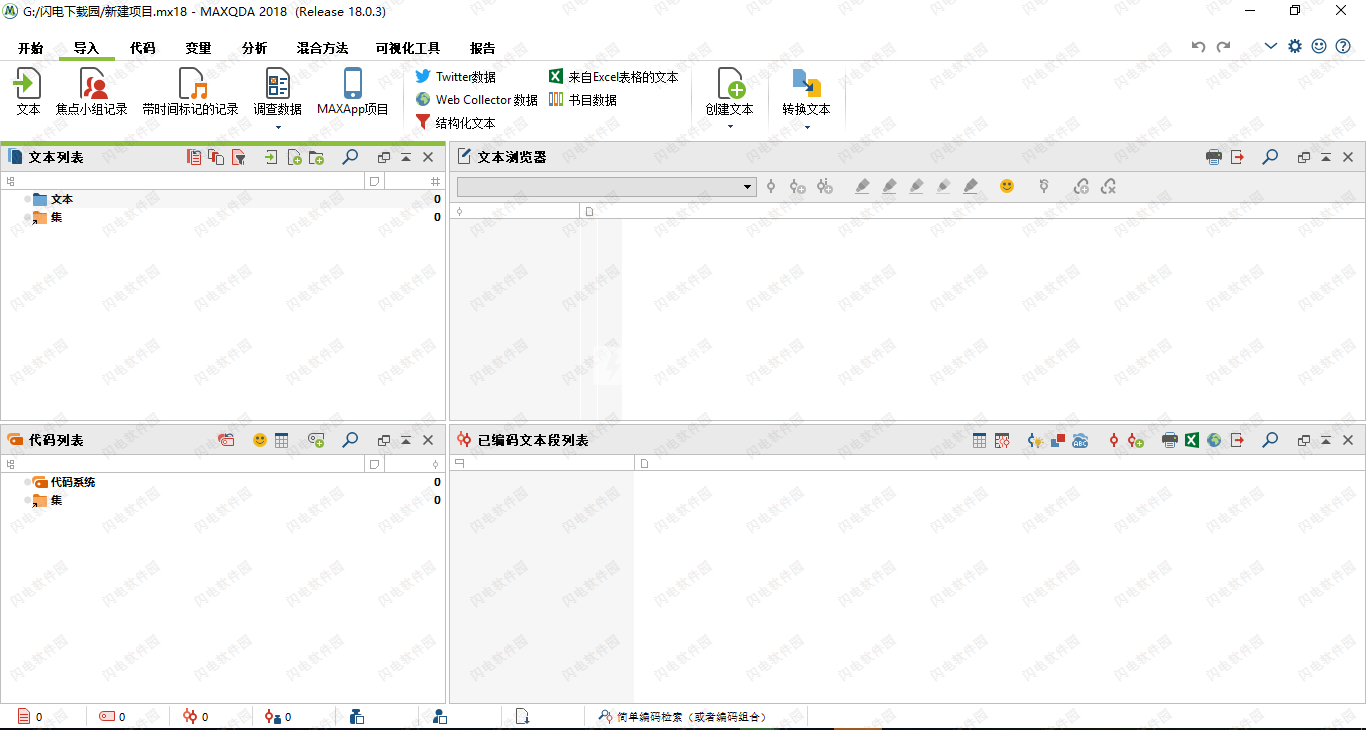1366x730 pixels.
Task: Toggle the last highlighter in 文本浏览器 toolbar
Action: click(x=970, y=186)
